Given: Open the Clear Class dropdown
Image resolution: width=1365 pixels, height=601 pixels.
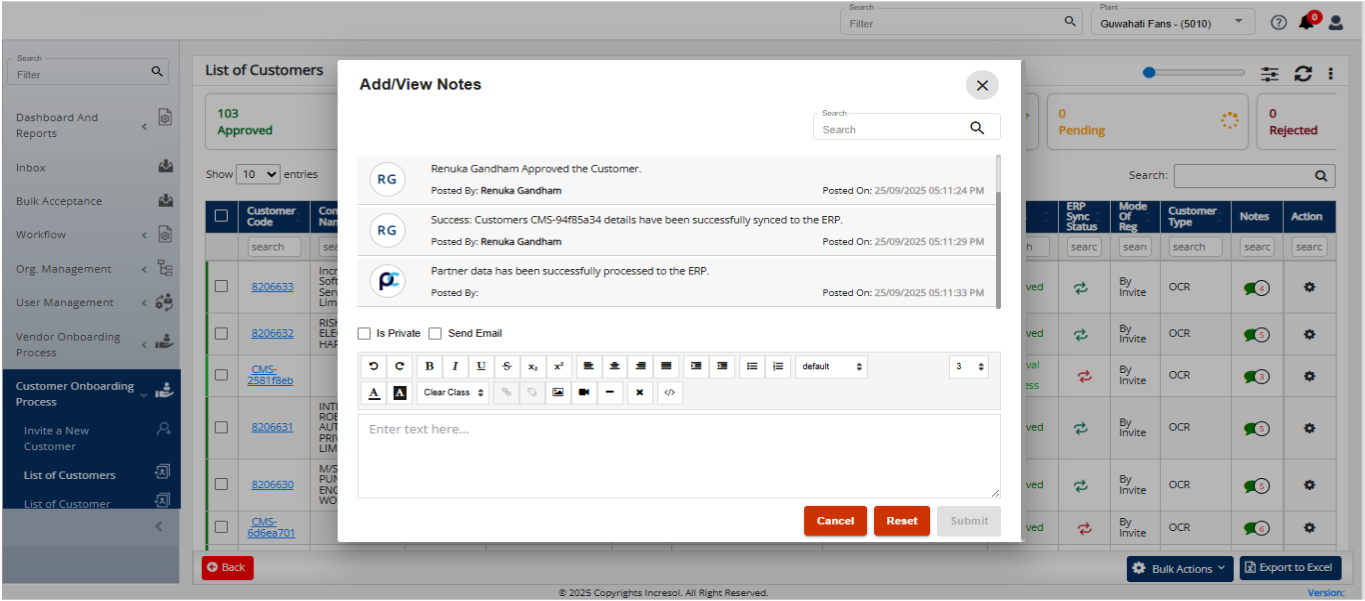Looking at the screenshot, I should [454, 393].
